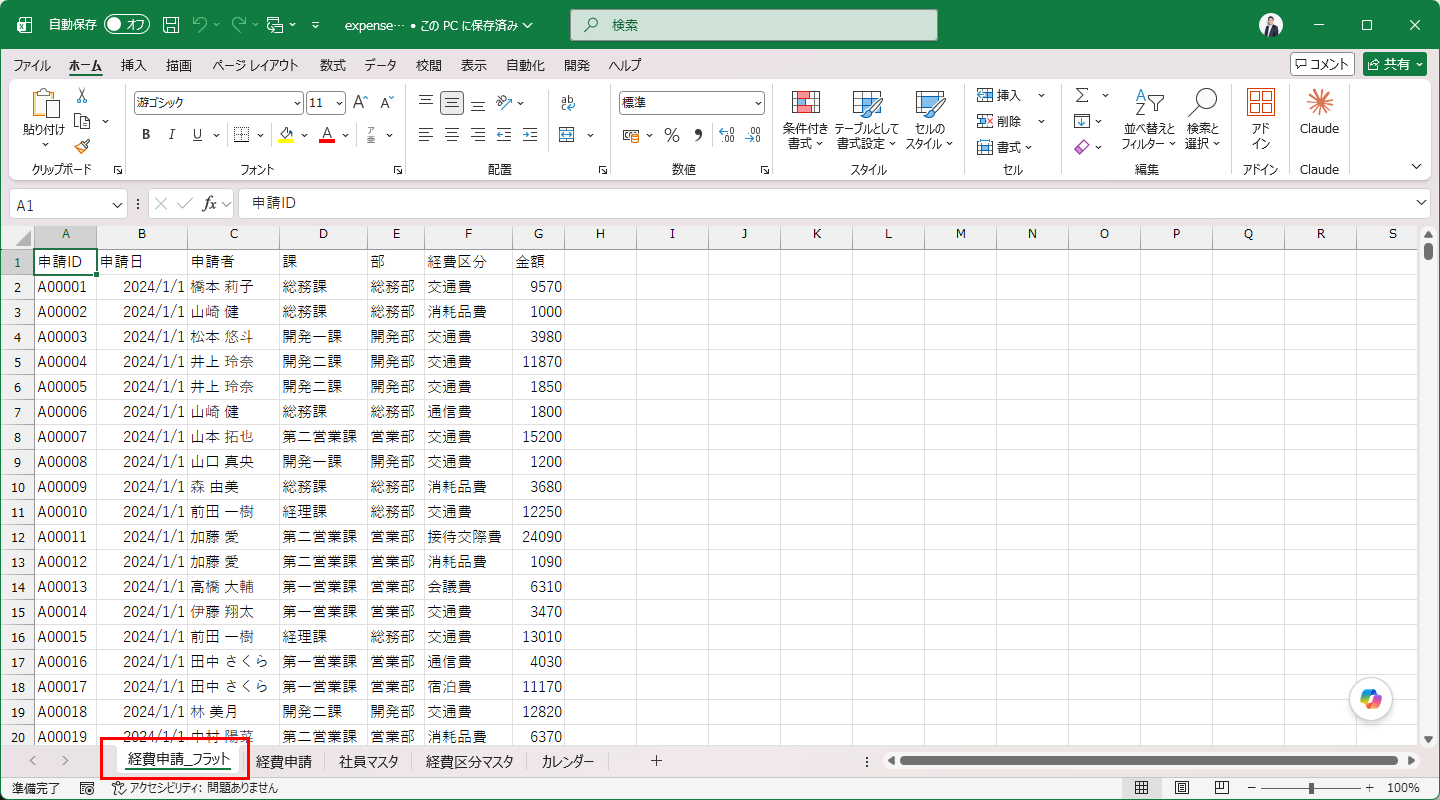1440x800 pixels.
Task: Open number format dropdown 標準
Action: pos(758,102)
